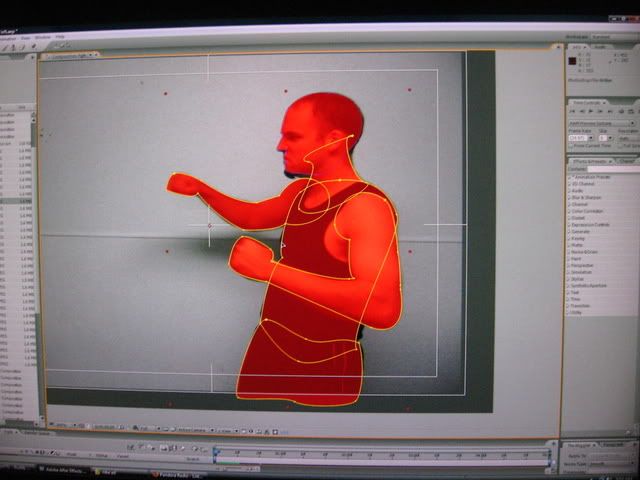640x480 pixels.
Task: Toggle the loop option in Time Controls
Action: [631, 111]
